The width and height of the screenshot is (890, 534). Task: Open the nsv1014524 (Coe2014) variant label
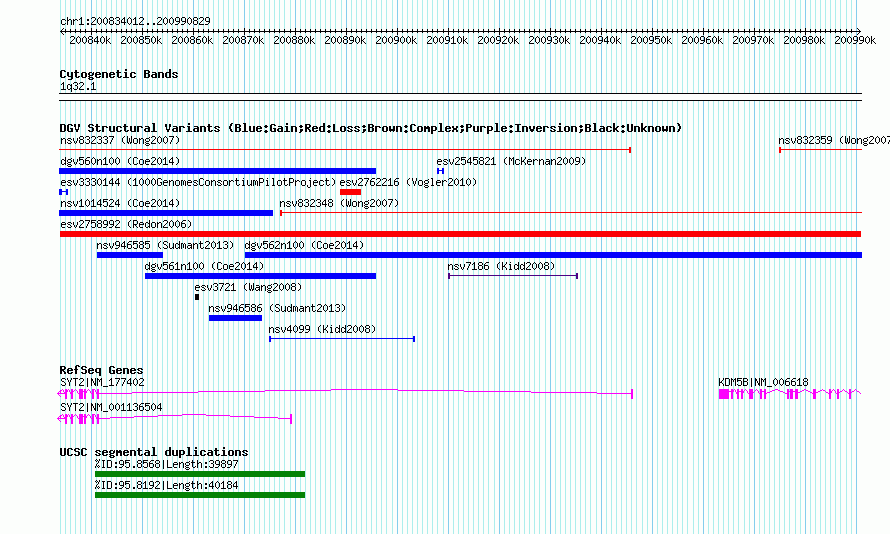tap(120, 203)
